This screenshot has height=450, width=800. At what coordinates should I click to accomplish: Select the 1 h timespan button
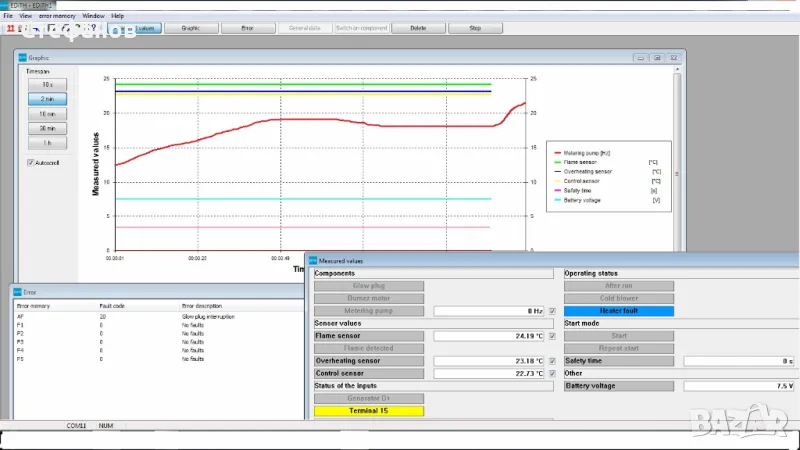[47, 143]
